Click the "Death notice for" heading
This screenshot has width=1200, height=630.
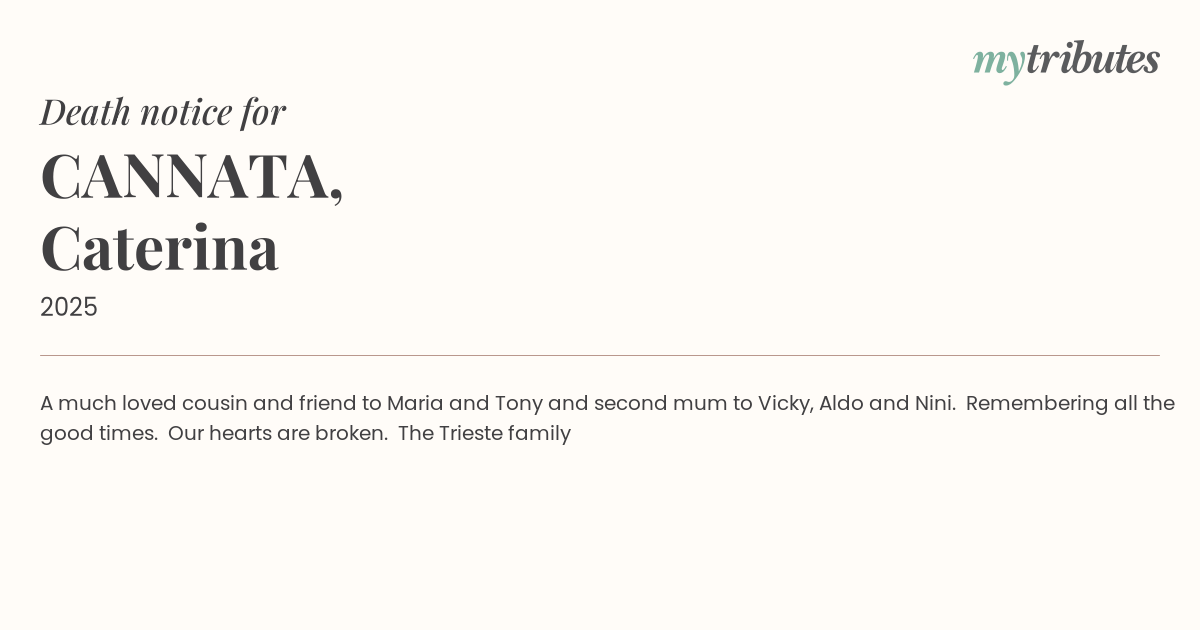tap(163, 112)
